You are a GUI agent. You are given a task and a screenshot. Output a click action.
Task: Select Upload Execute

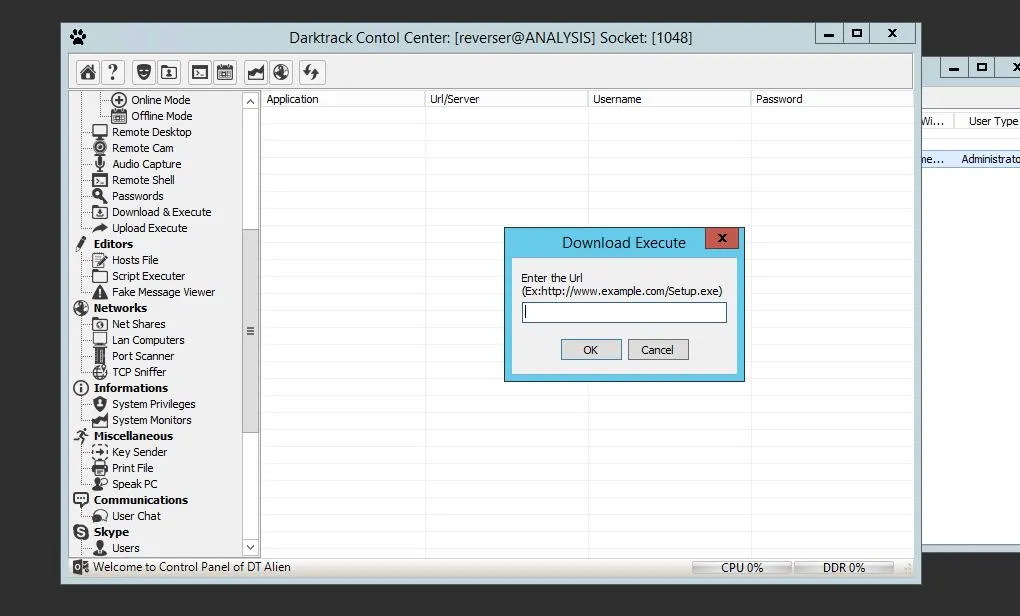click(x=150, y=228)
